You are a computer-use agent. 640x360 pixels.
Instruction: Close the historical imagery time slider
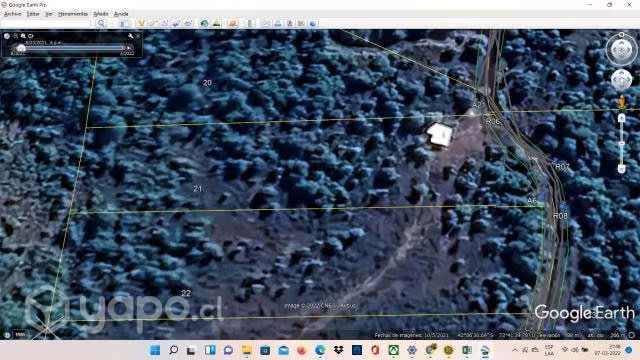tap(138, 36)
